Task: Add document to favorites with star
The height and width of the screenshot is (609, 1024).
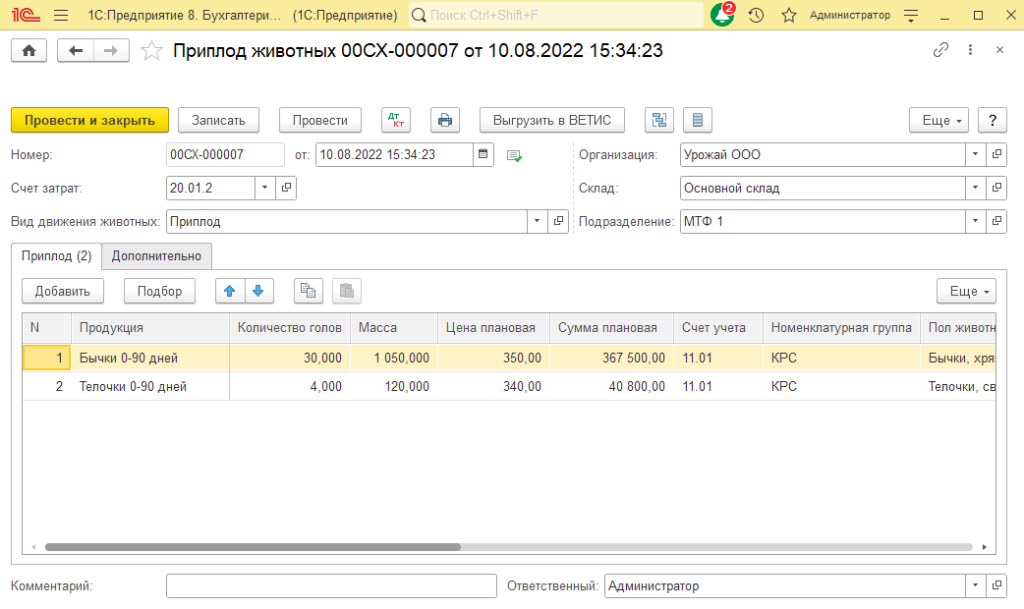Action: tap(152, 50)
